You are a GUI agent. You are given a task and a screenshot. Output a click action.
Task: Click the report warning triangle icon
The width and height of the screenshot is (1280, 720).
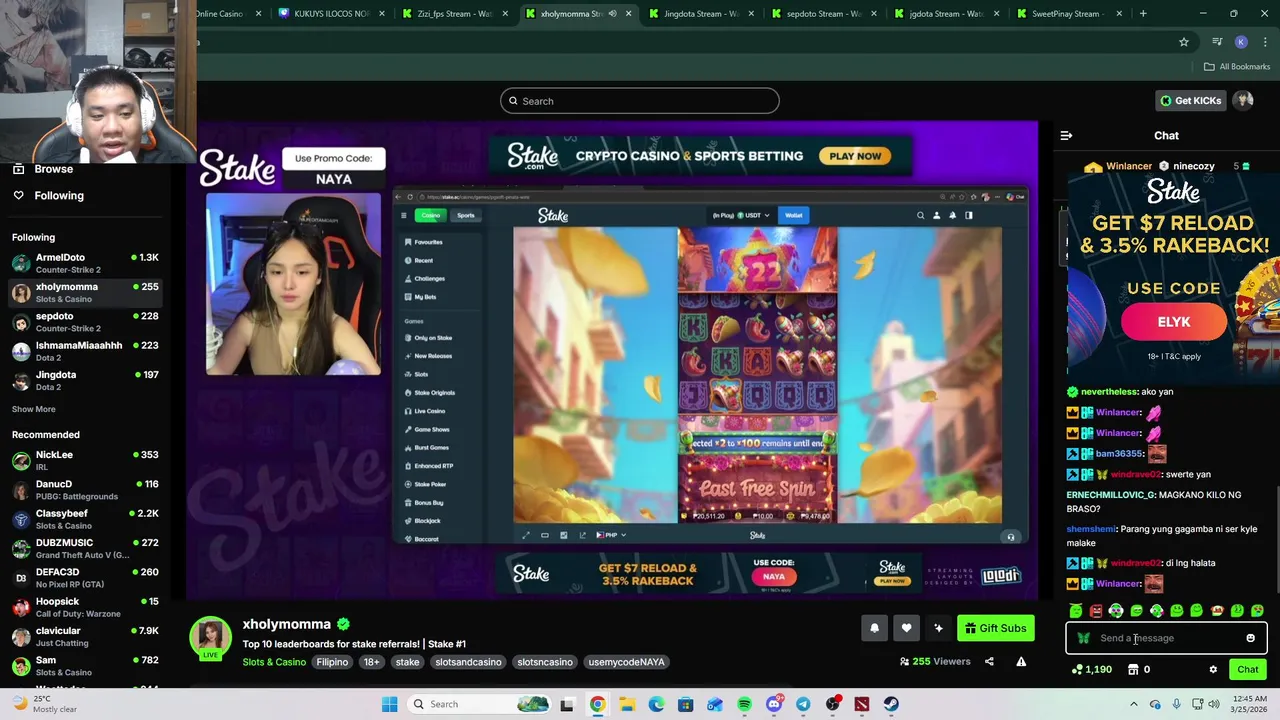coord(1021,661)
